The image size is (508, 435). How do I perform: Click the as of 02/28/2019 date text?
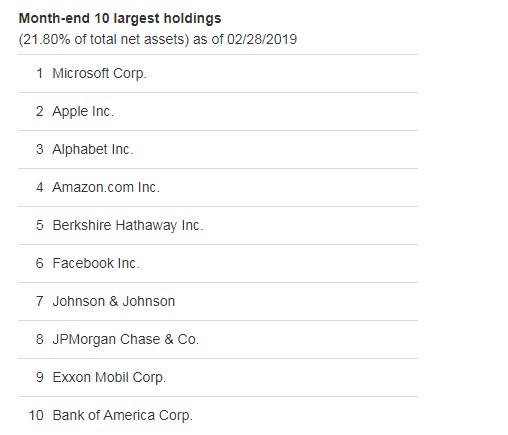click(245, 39)
